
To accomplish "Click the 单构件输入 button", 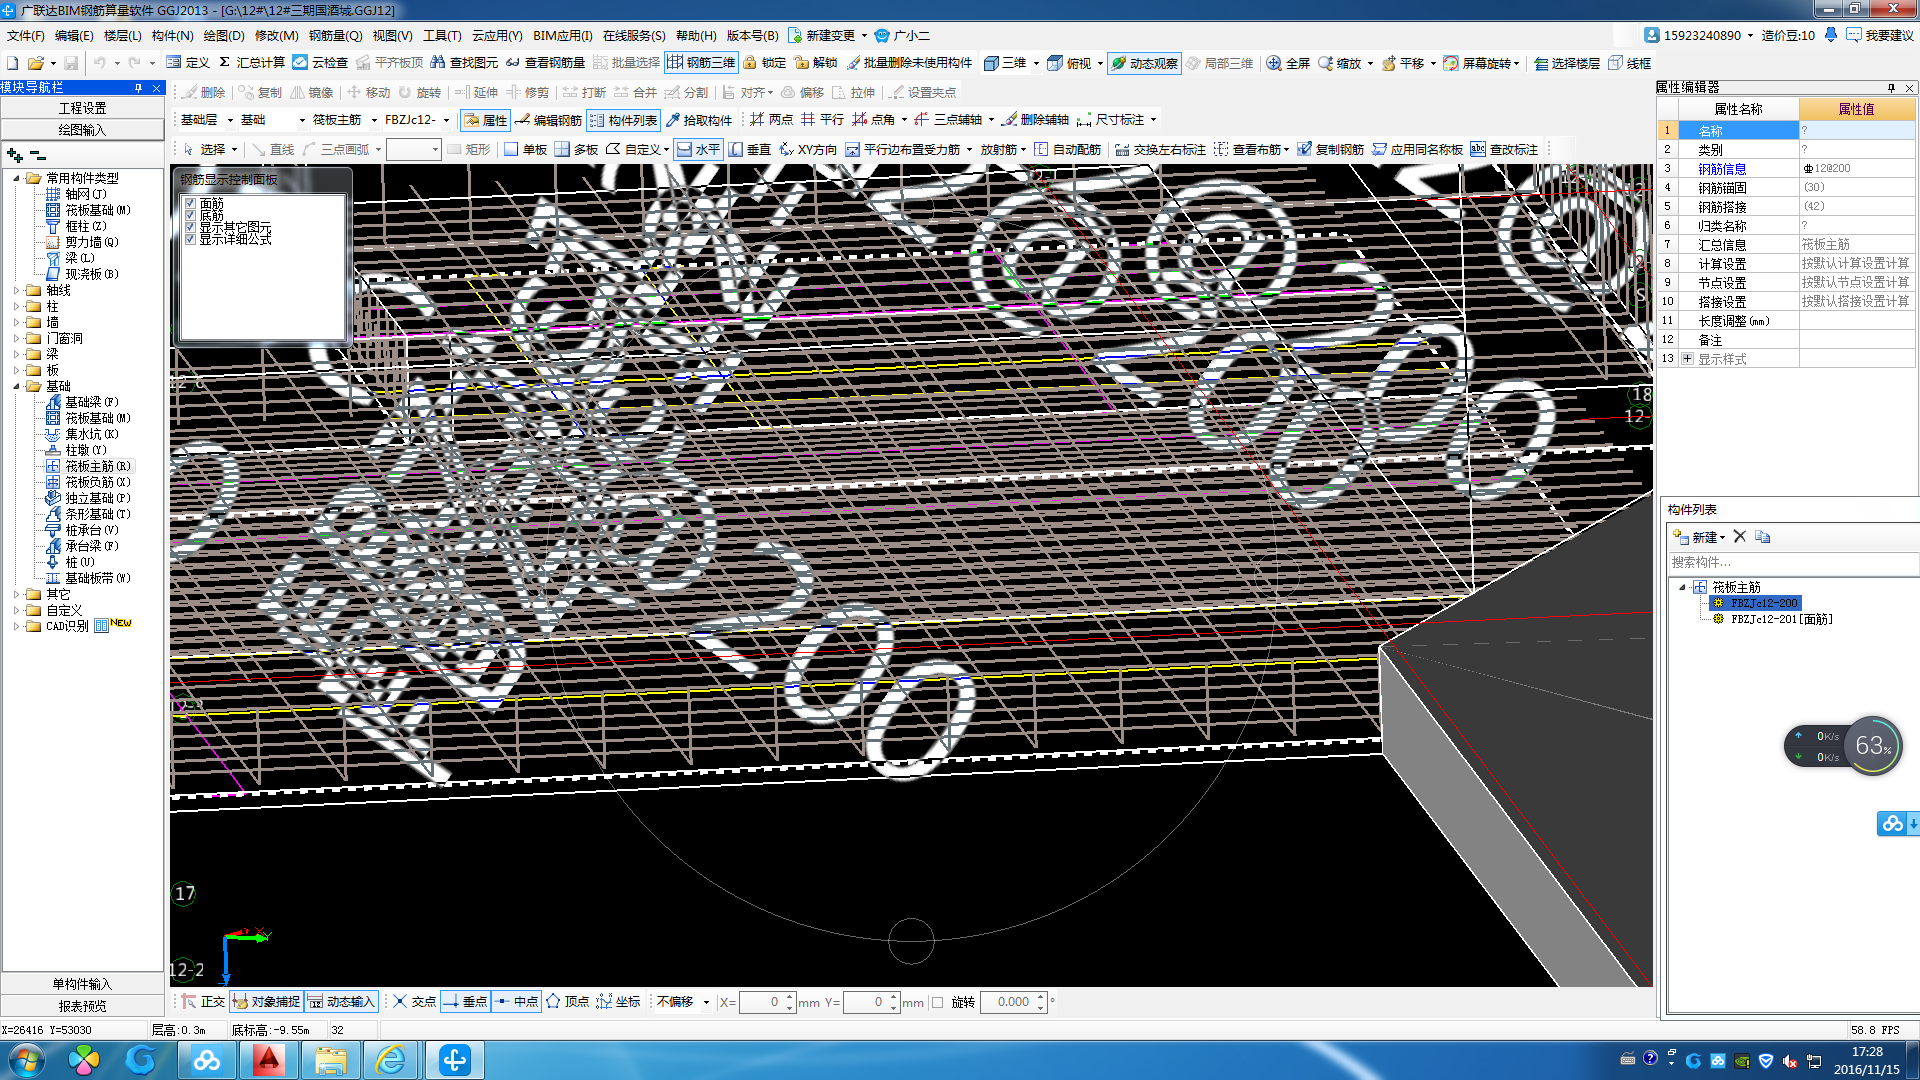I will coord(82,984).
